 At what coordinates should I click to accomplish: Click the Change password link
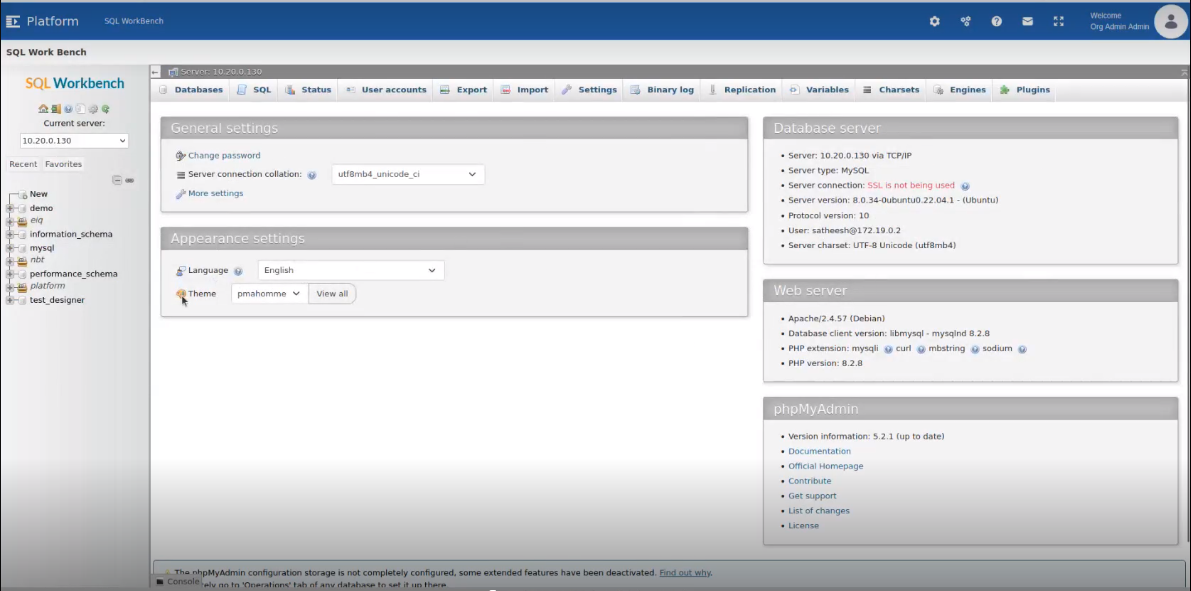point(224,156)
